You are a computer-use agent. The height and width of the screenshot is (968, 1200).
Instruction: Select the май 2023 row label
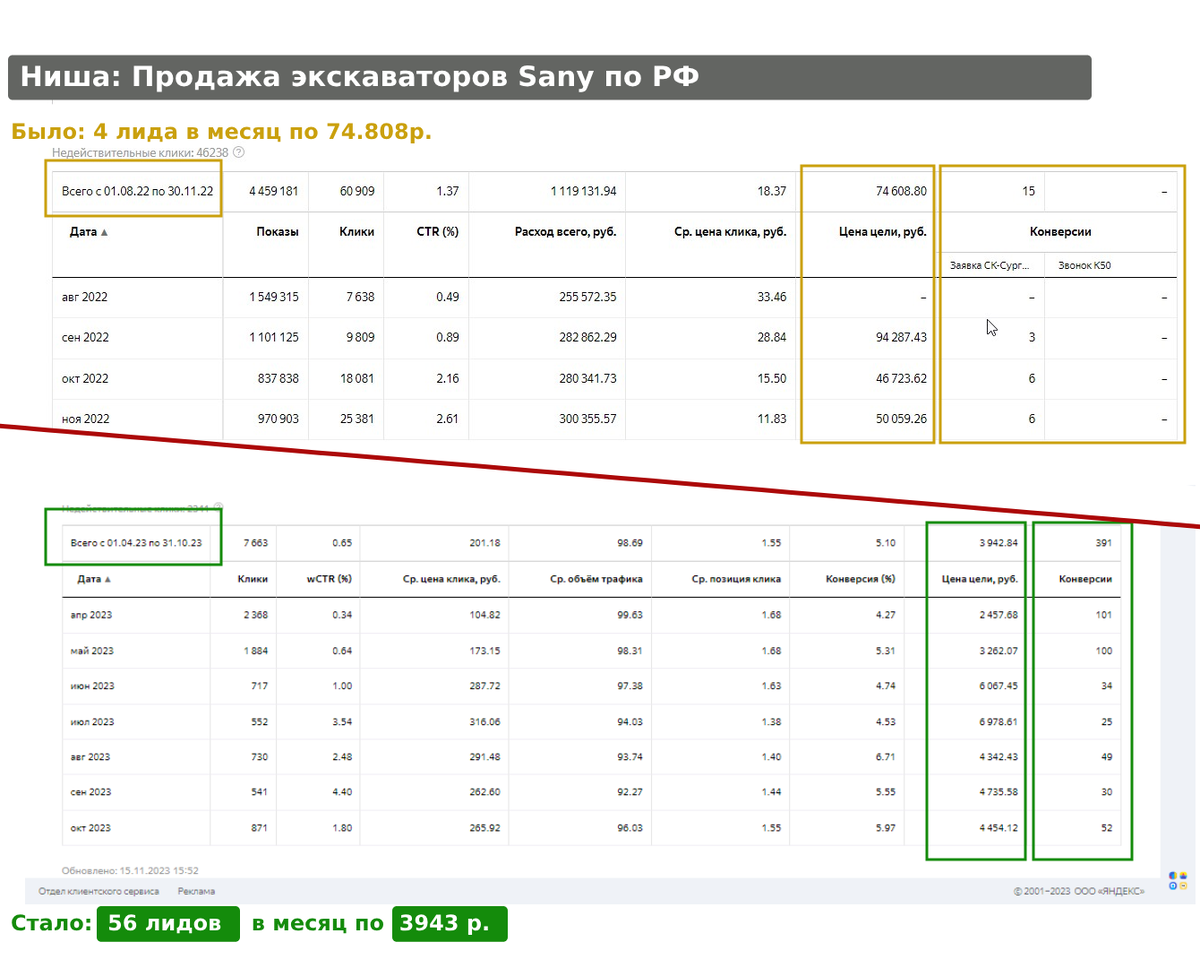(91, 651)
